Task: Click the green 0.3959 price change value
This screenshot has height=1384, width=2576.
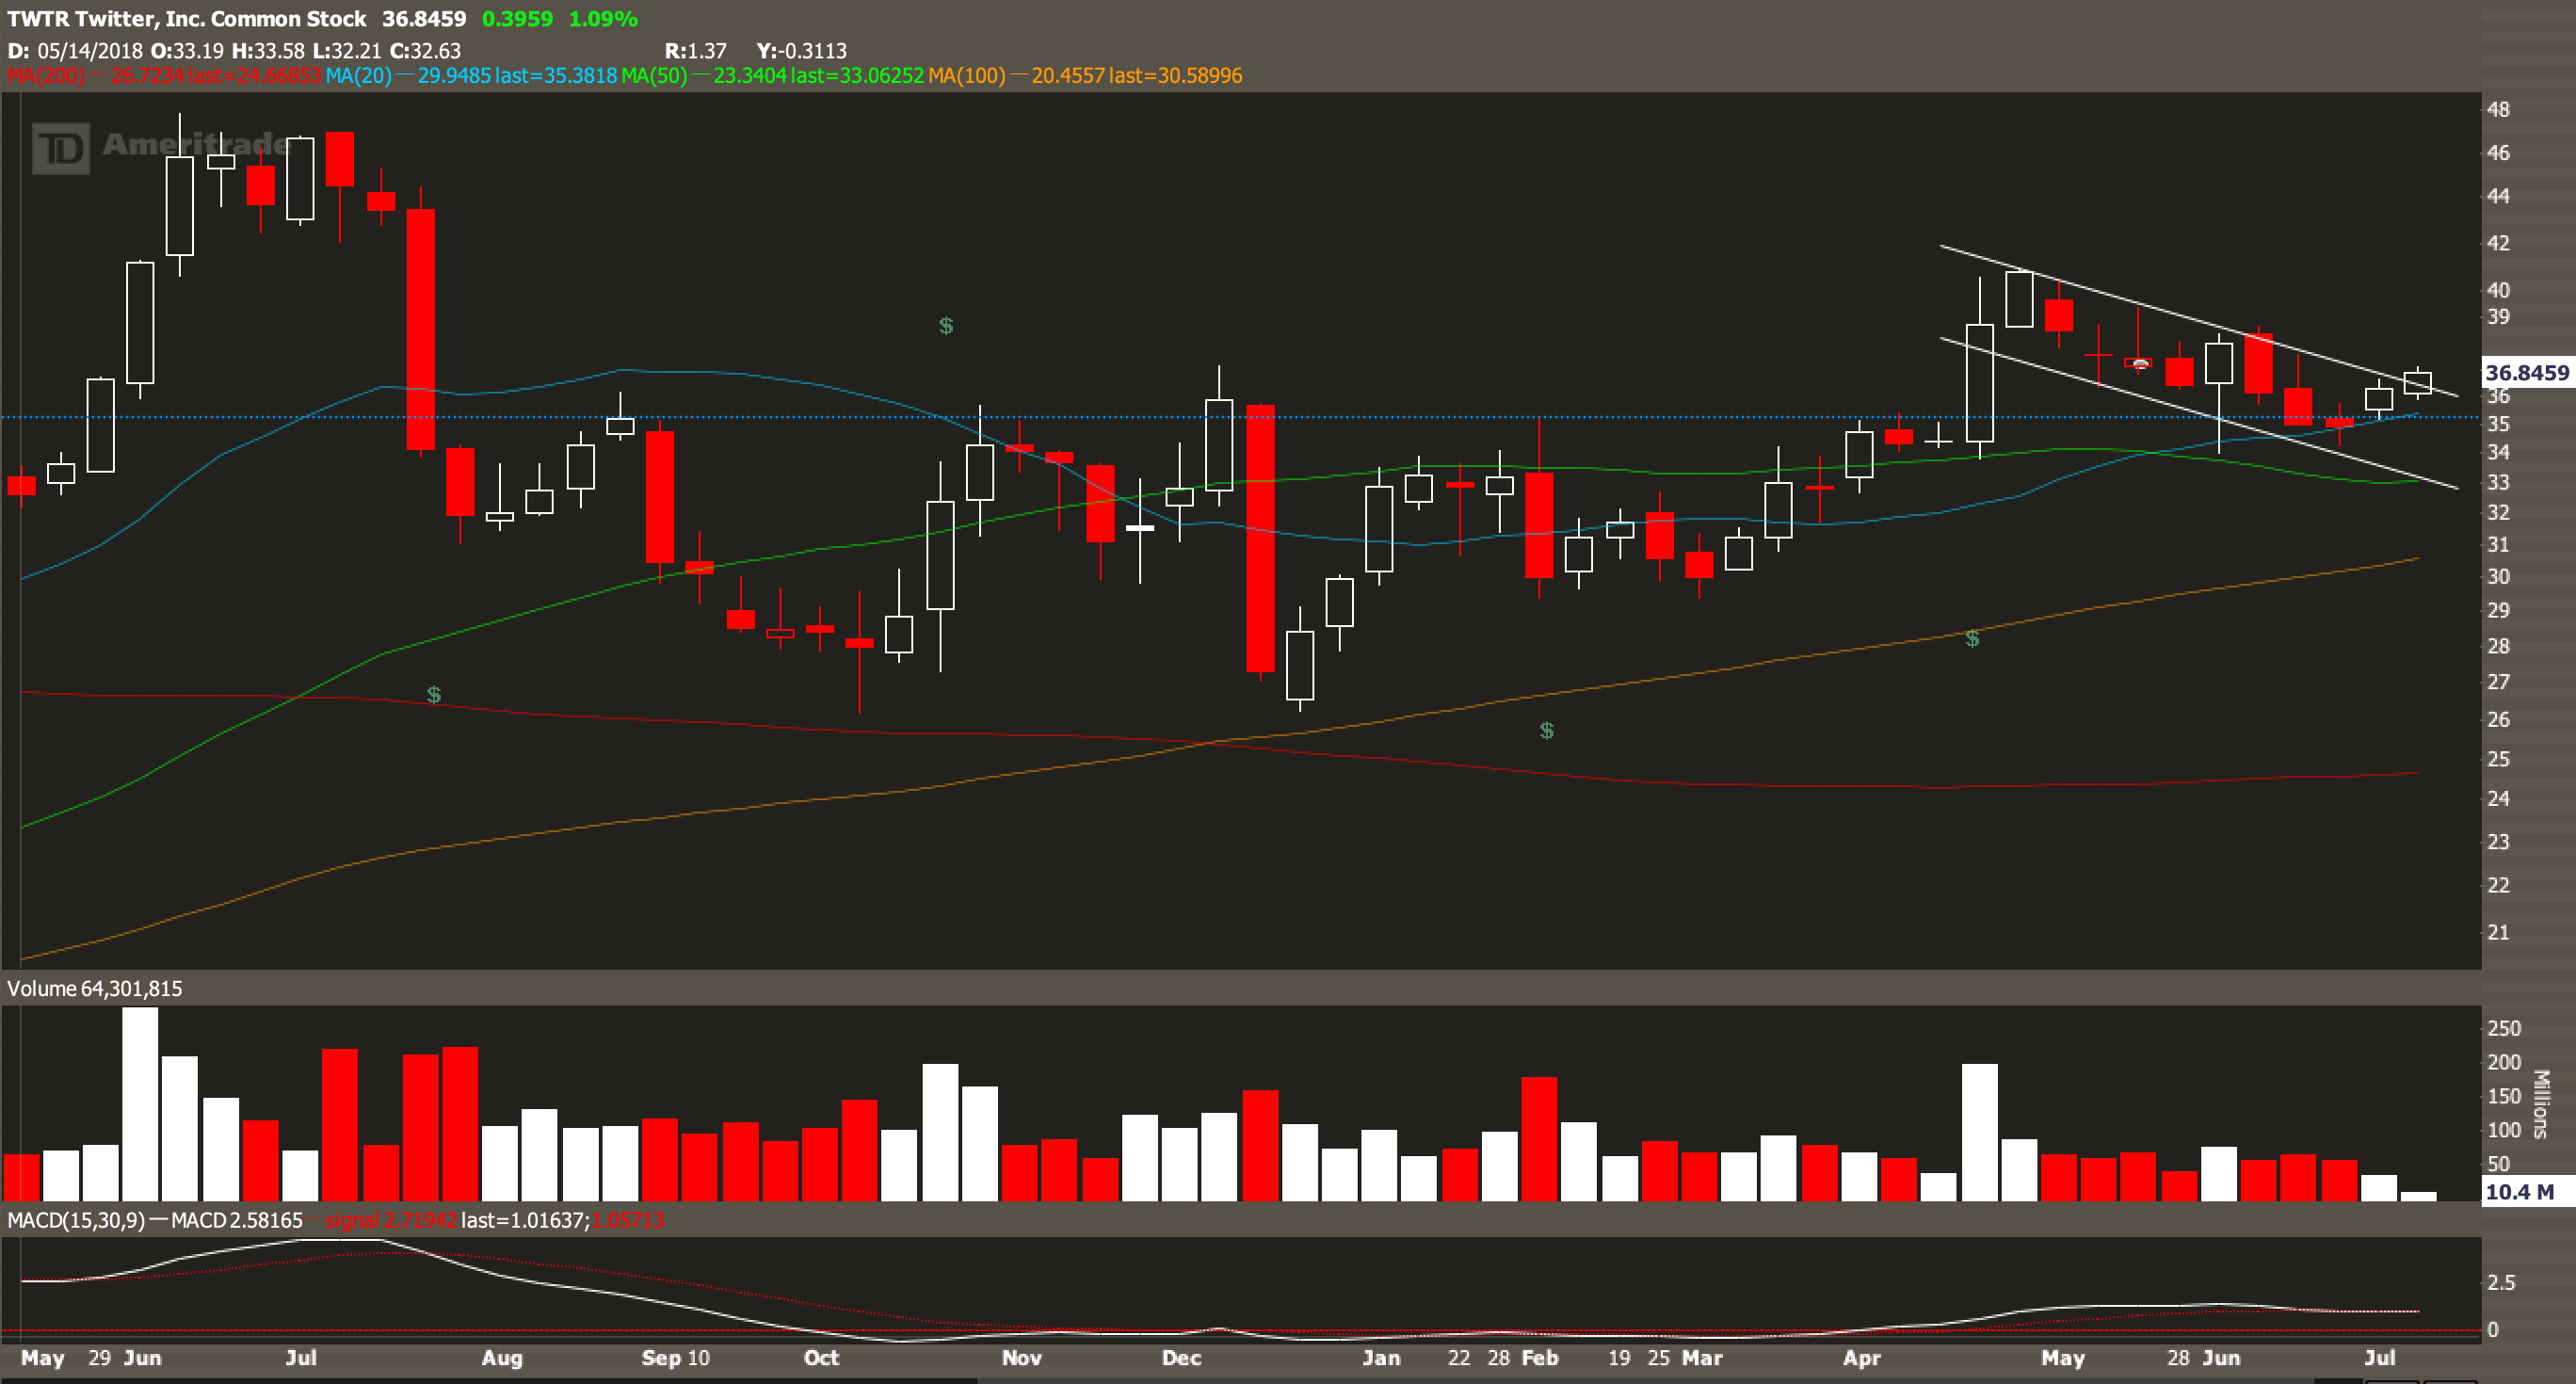Action: pos(517,19)
